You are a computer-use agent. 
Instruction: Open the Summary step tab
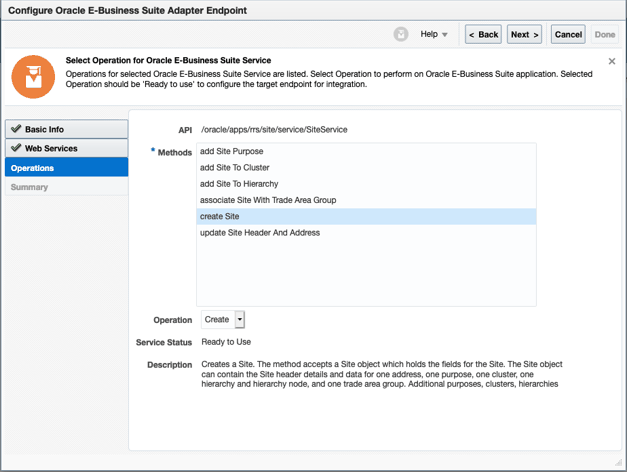pos(29,187)
